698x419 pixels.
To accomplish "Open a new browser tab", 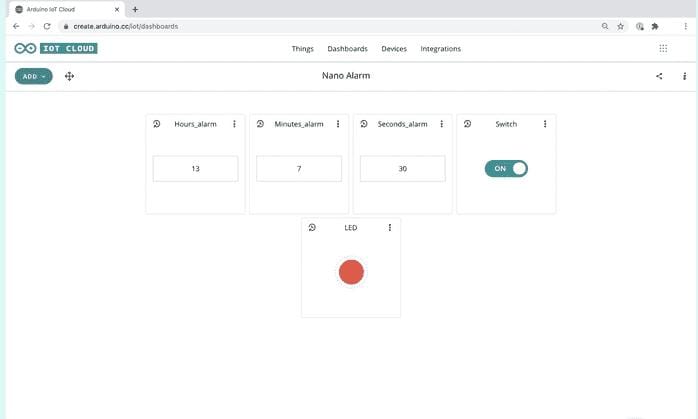I will point(135,9).
